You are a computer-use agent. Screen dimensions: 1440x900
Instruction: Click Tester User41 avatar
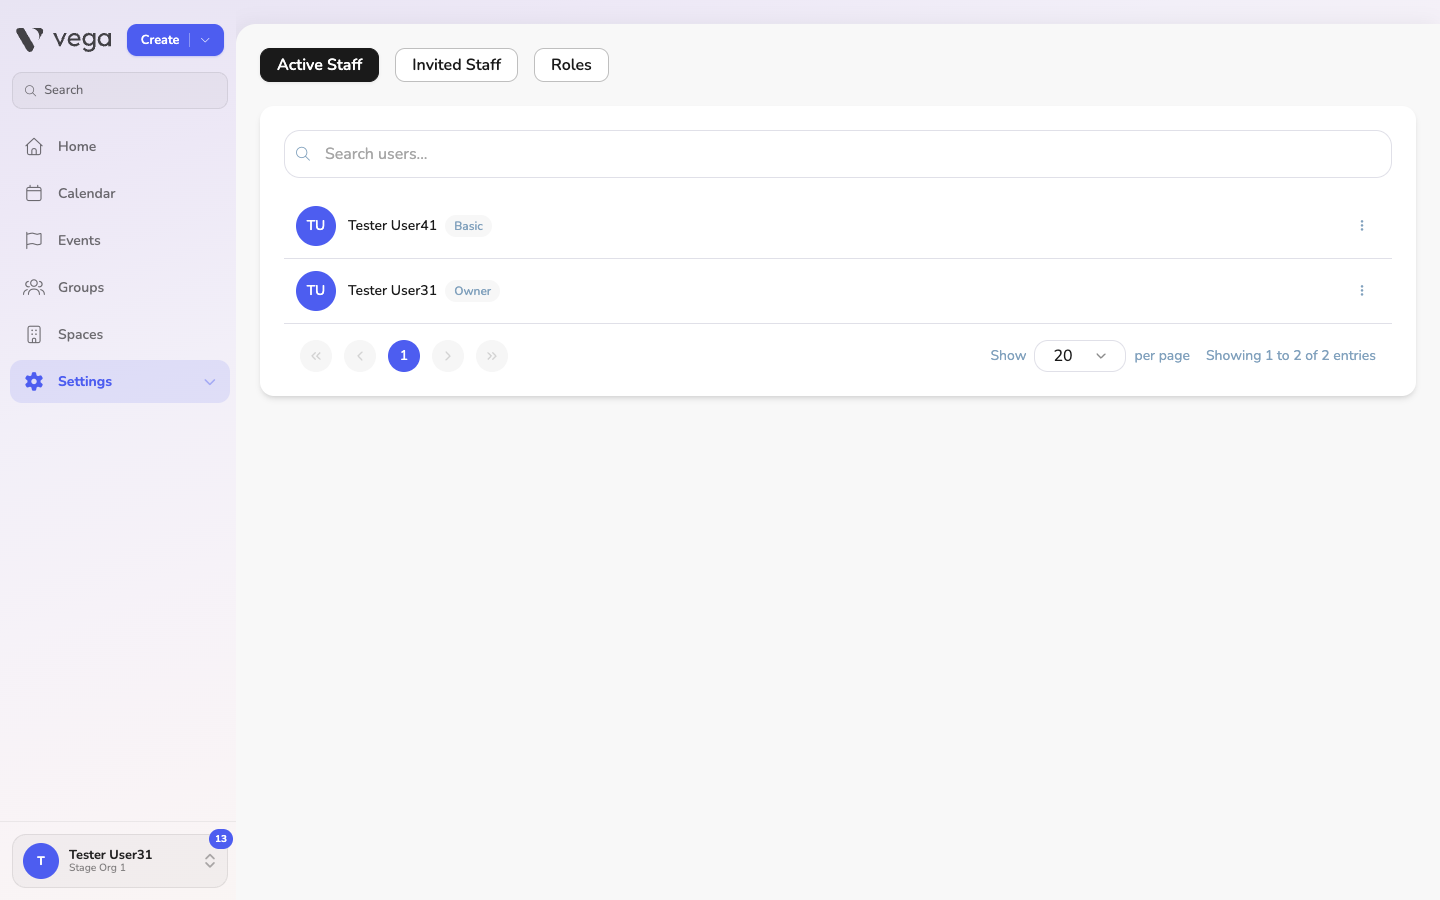pos(316,226)
